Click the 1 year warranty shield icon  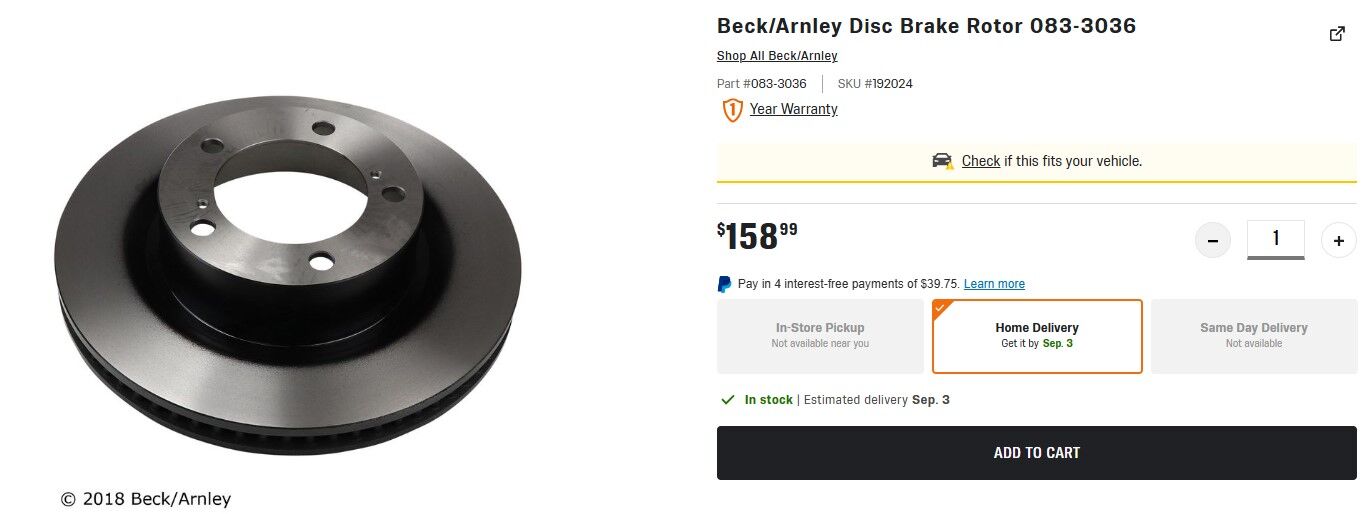click(x=732, y=110)
